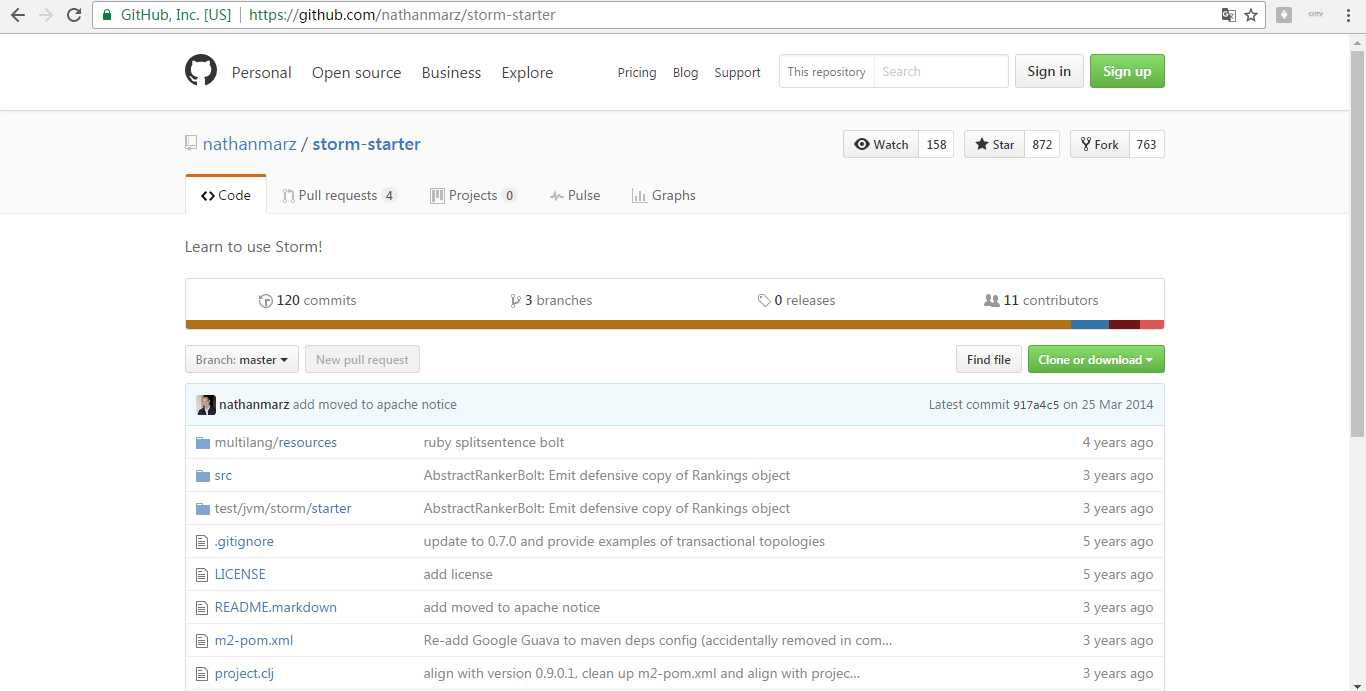Bookmark page with the star icon
Viewport: 1366px width, 691px height.
pyautogui.click(x=1250, y=15)
